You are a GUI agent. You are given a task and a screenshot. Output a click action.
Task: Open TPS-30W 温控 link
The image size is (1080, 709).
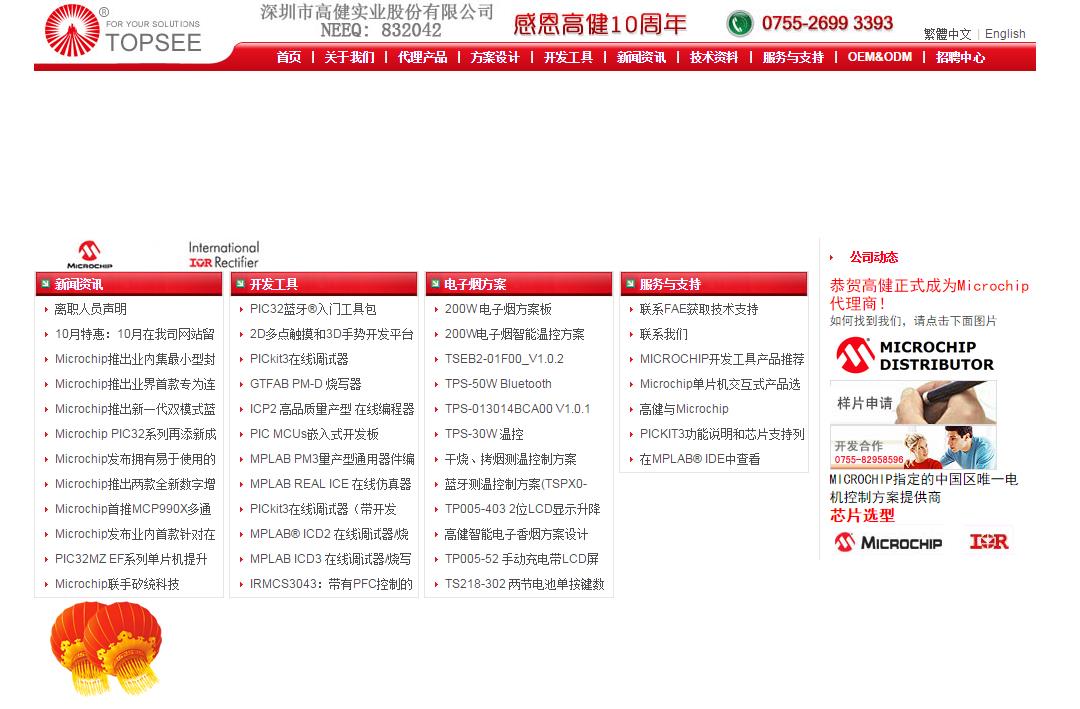484,434
